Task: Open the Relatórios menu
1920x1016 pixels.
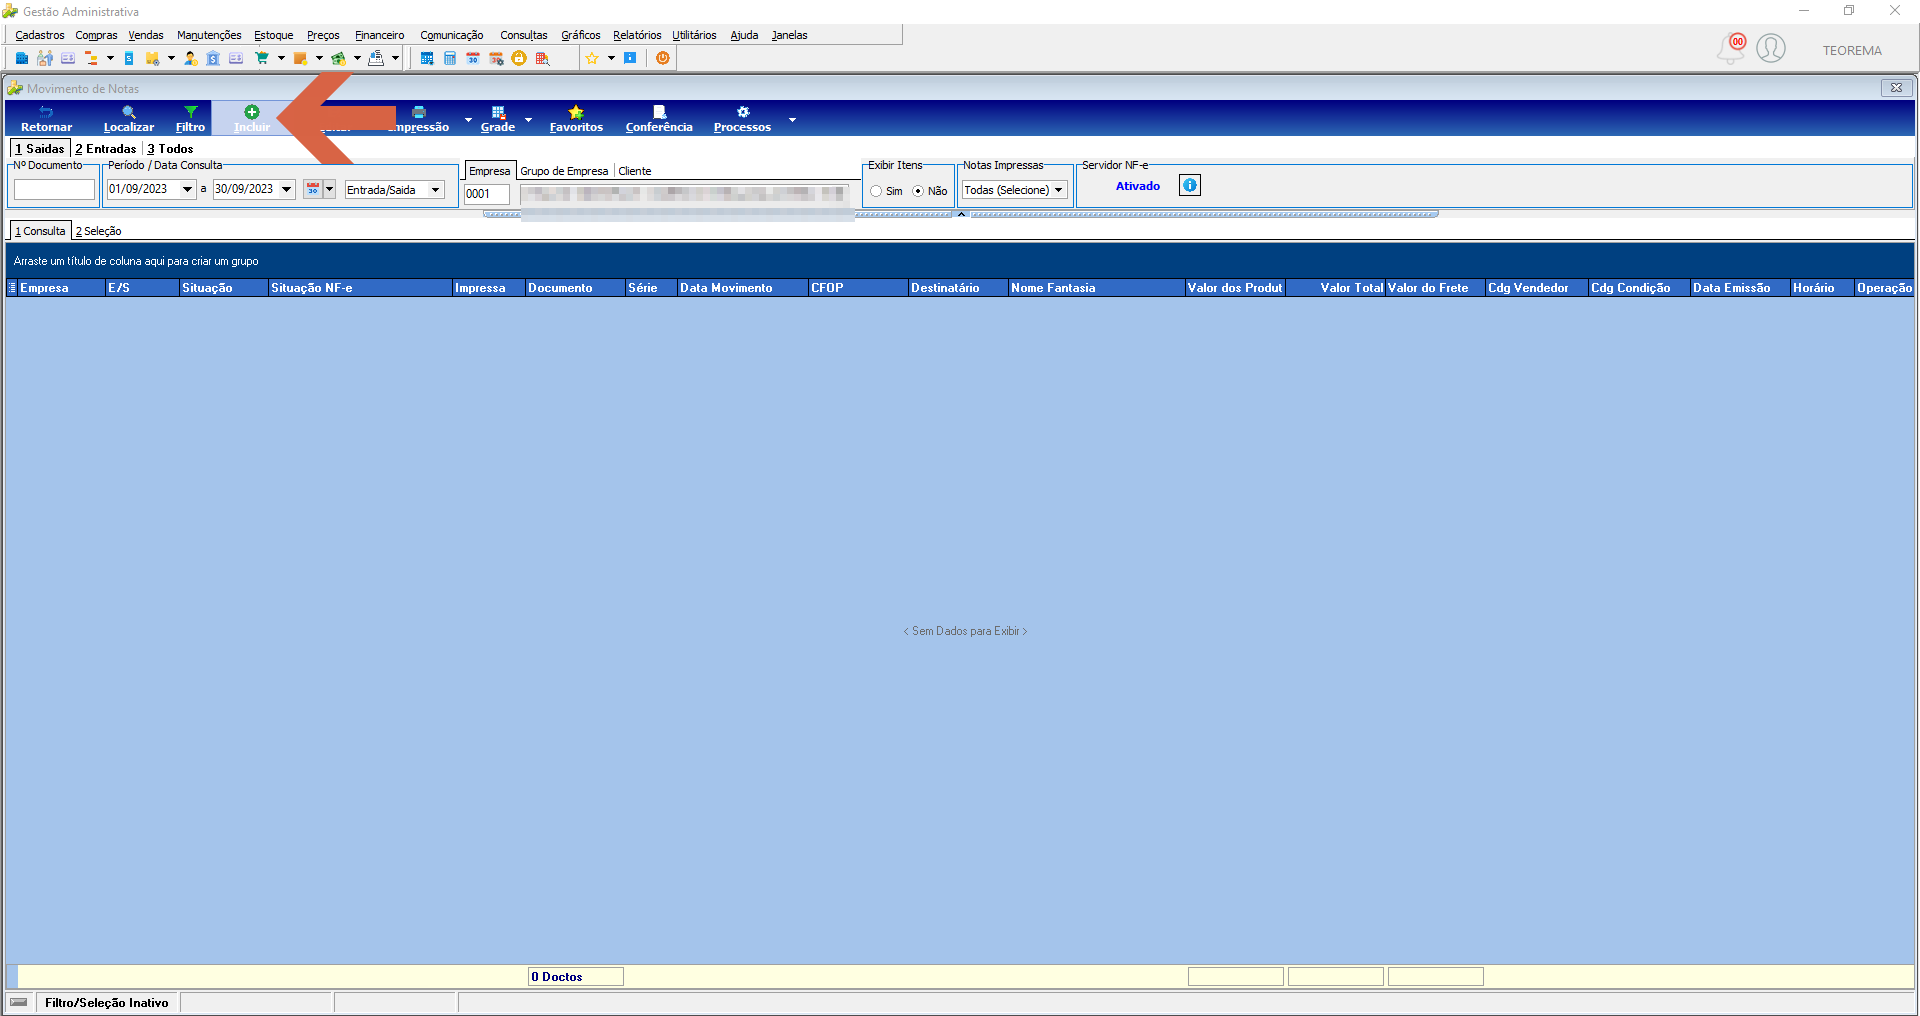Action: pos(637,35)
